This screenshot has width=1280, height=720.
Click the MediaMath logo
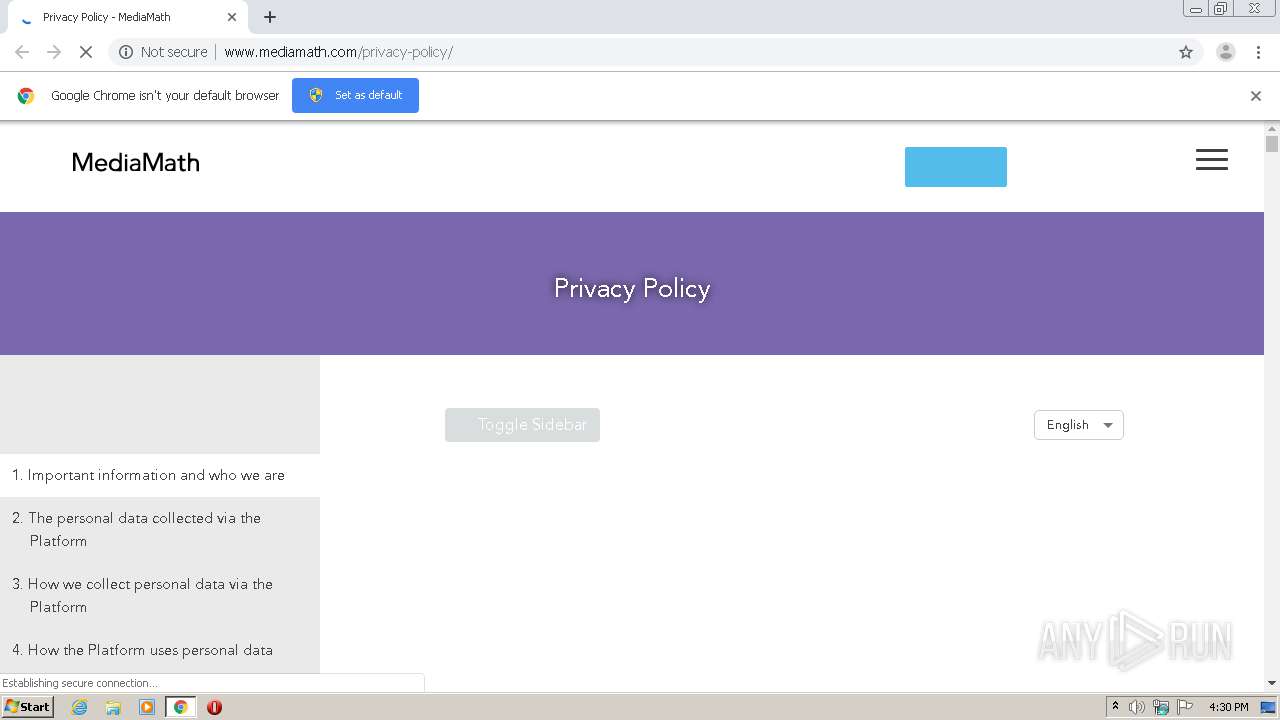coord(136,162)
